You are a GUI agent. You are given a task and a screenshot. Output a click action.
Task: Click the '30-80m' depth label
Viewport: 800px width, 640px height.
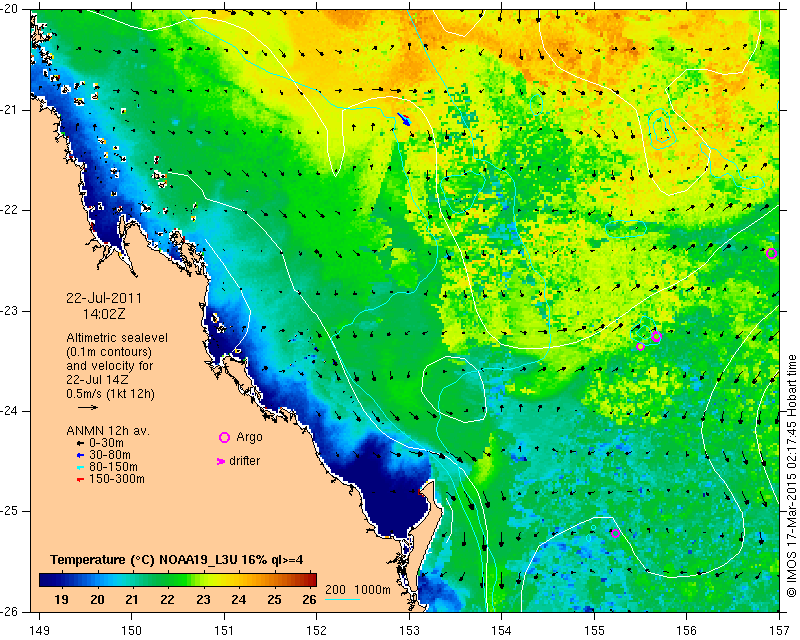point(110,455)
